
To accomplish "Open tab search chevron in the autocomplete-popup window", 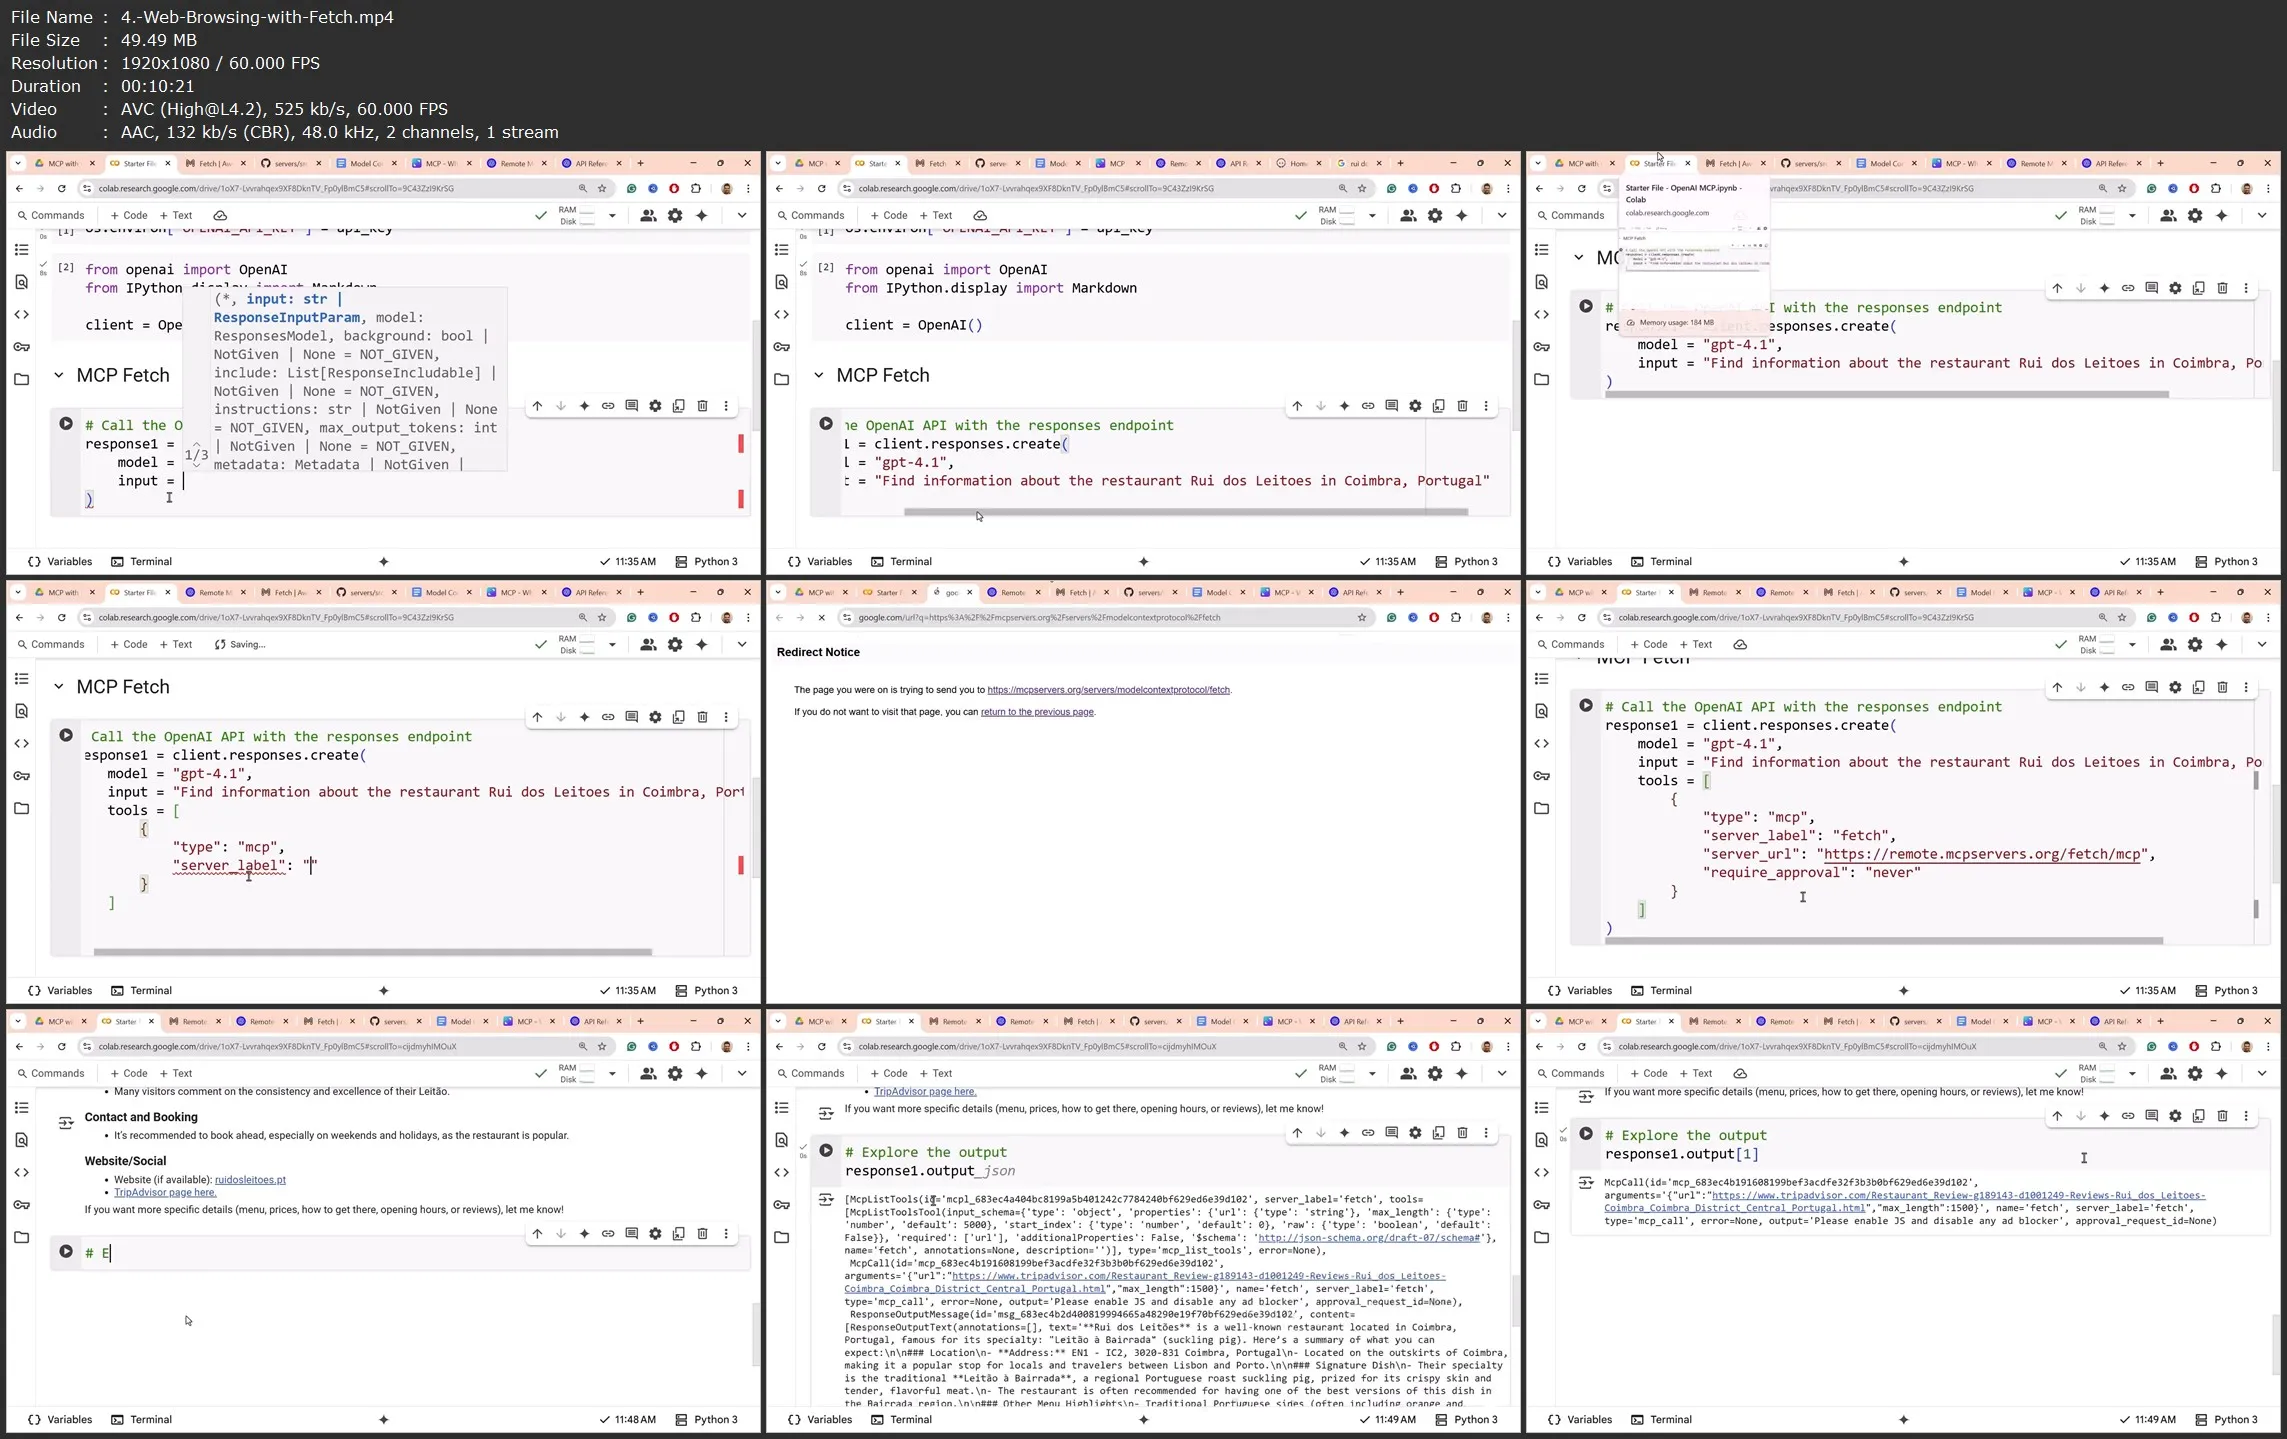I will [x=18, y=163].
